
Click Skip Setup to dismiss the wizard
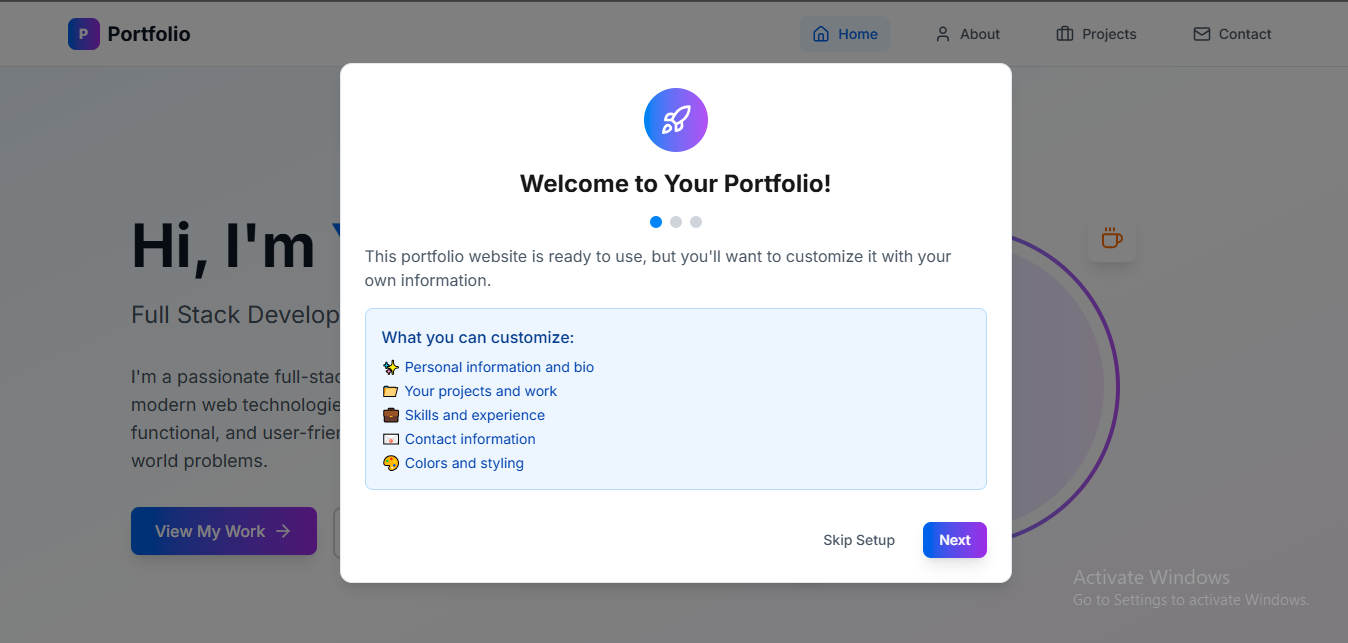click(858, 540)
